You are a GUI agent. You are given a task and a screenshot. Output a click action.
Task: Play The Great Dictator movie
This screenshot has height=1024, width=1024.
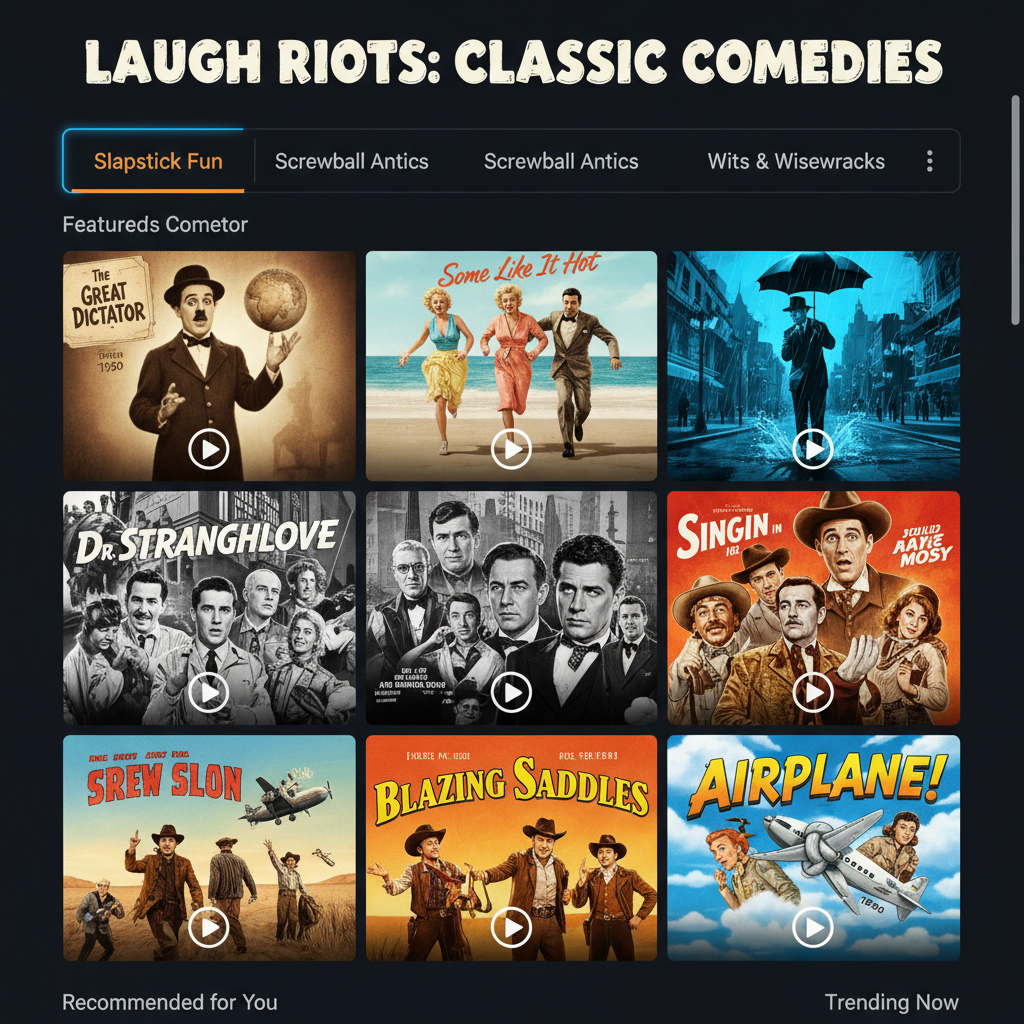pyautogui.click(x=208, y=449)
